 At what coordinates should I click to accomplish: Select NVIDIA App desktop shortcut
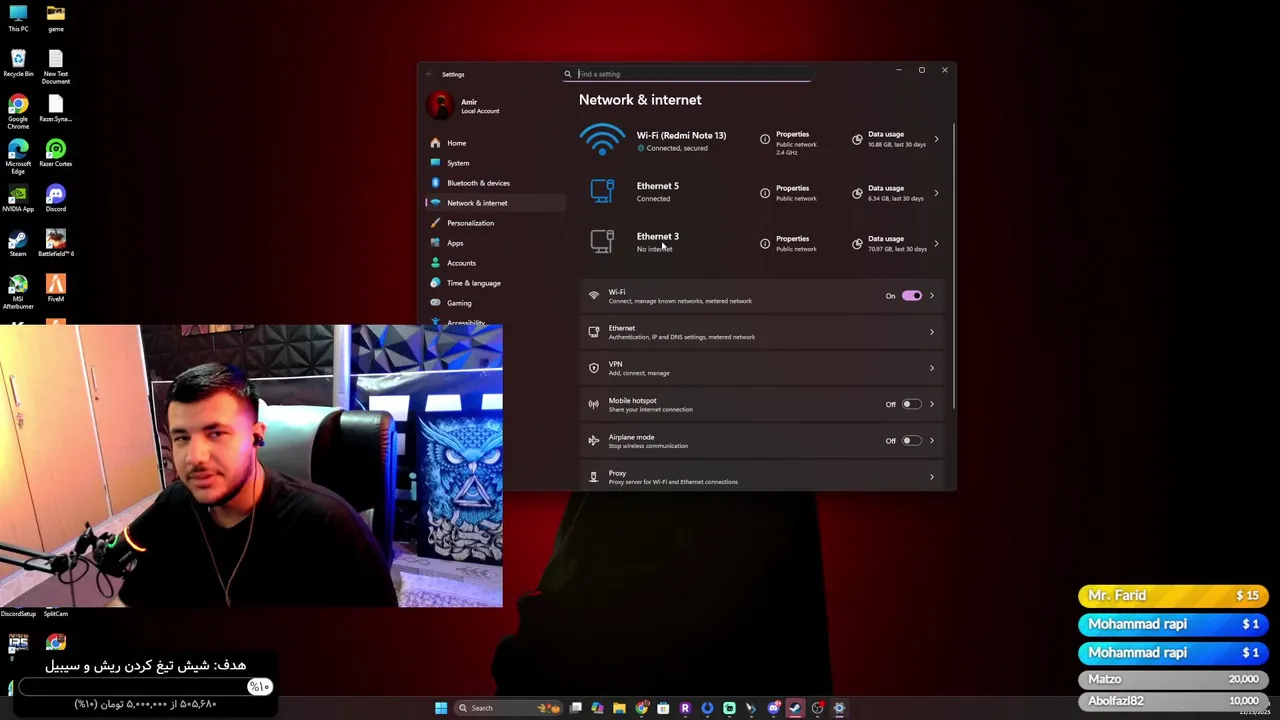(x=18, y=198)
